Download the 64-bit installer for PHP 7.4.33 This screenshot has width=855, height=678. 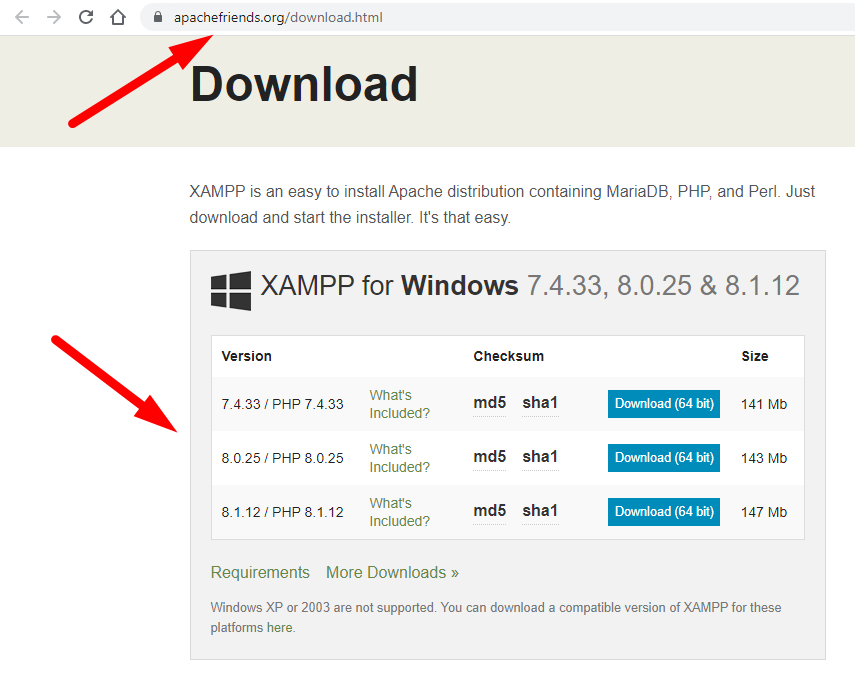tap(663, 403)
